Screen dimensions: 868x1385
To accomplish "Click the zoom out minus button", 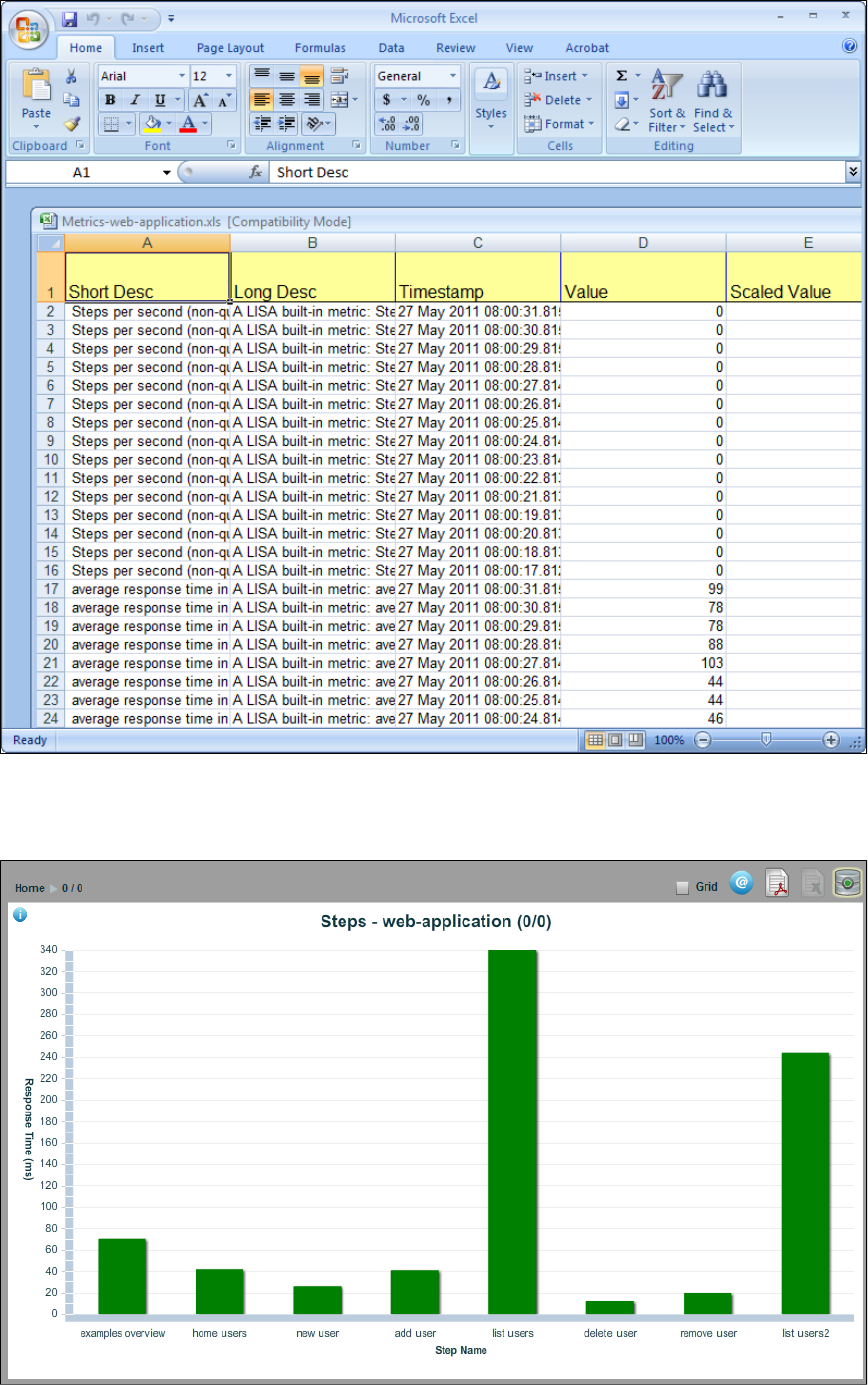I will click(x=702, y=740).
